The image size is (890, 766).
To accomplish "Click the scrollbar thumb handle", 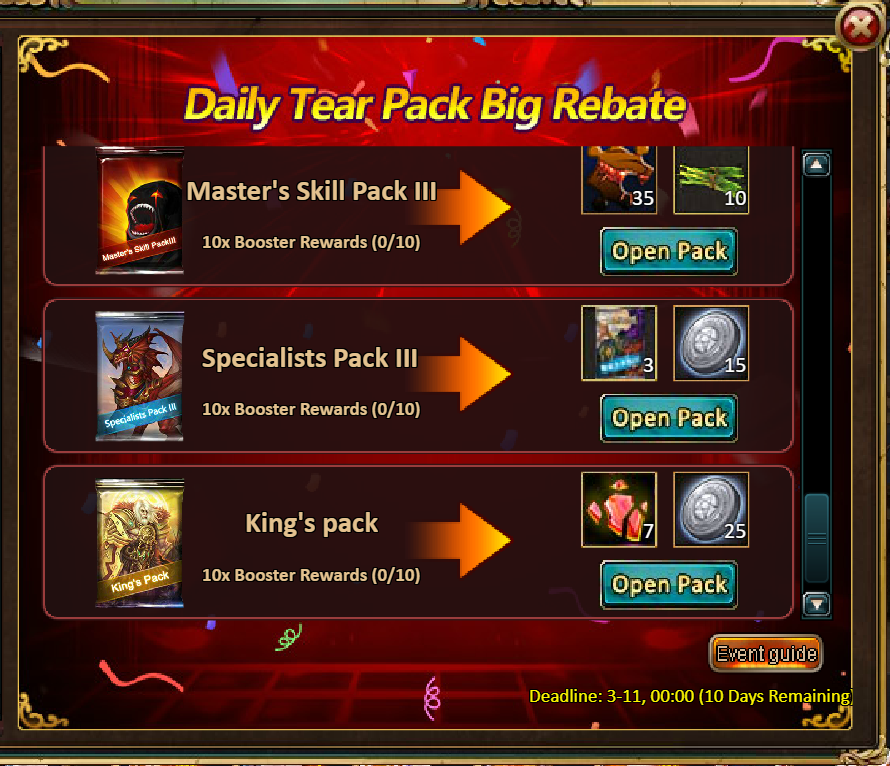I will pyautogui.click(x=817, y=538).
